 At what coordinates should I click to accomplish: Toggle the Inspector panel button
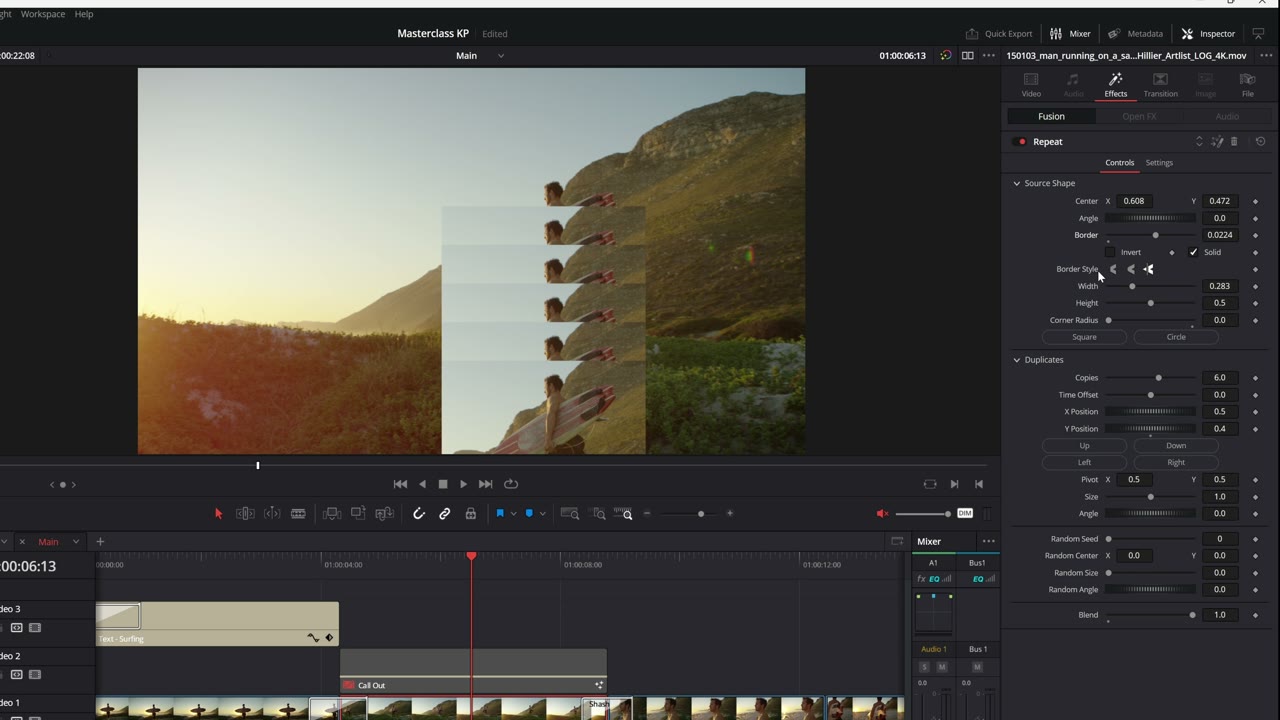[x=1208, y=33]
